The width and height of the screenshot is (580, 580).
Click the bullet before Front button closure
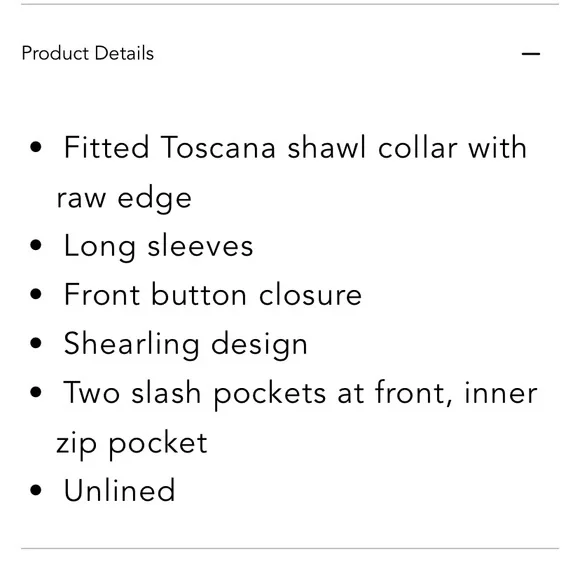(x=36, y=294)
